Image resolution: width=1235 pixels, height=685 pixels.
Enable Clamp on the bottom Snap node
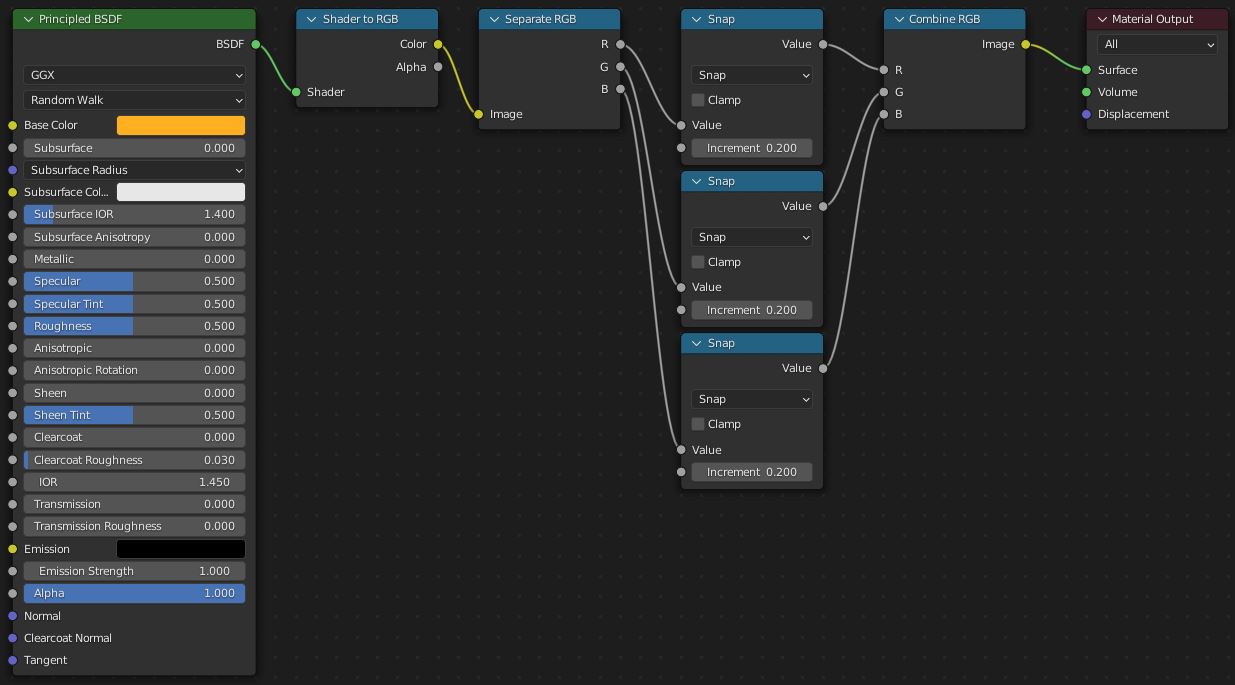[x=697, y=424]
